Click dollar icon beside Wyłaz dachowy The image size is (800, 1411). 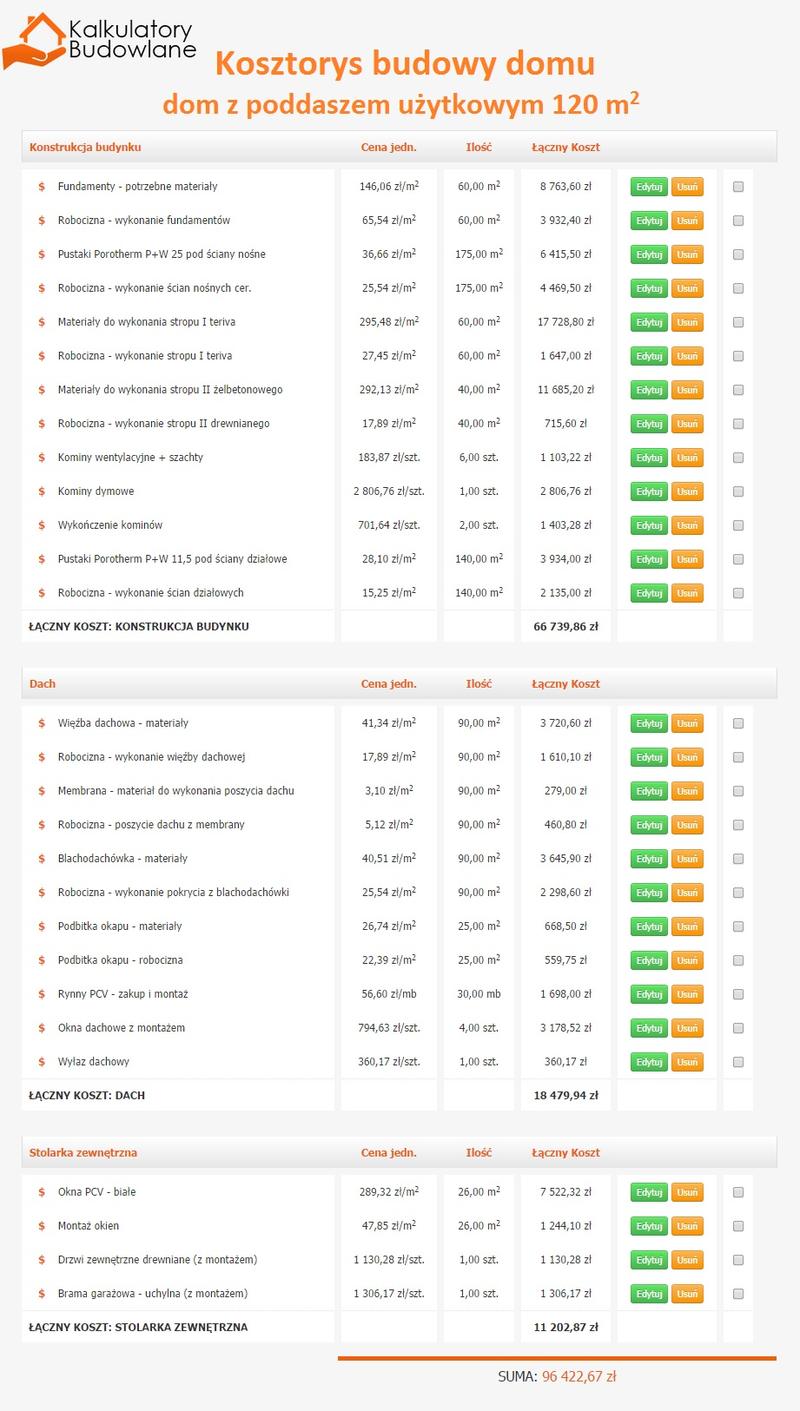(x=41, y=1062)
